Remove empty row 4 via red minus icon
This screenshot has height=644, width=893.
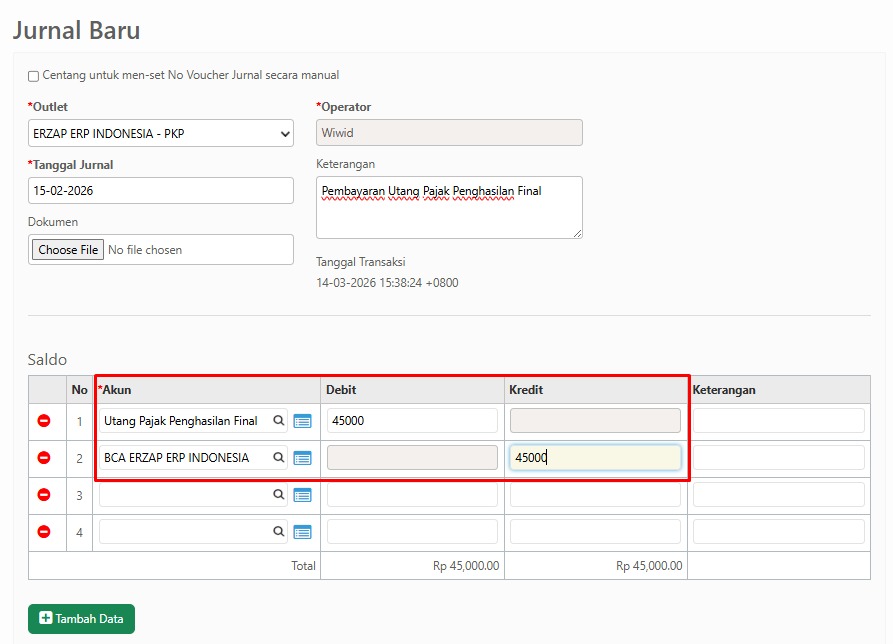pos(44,532)
